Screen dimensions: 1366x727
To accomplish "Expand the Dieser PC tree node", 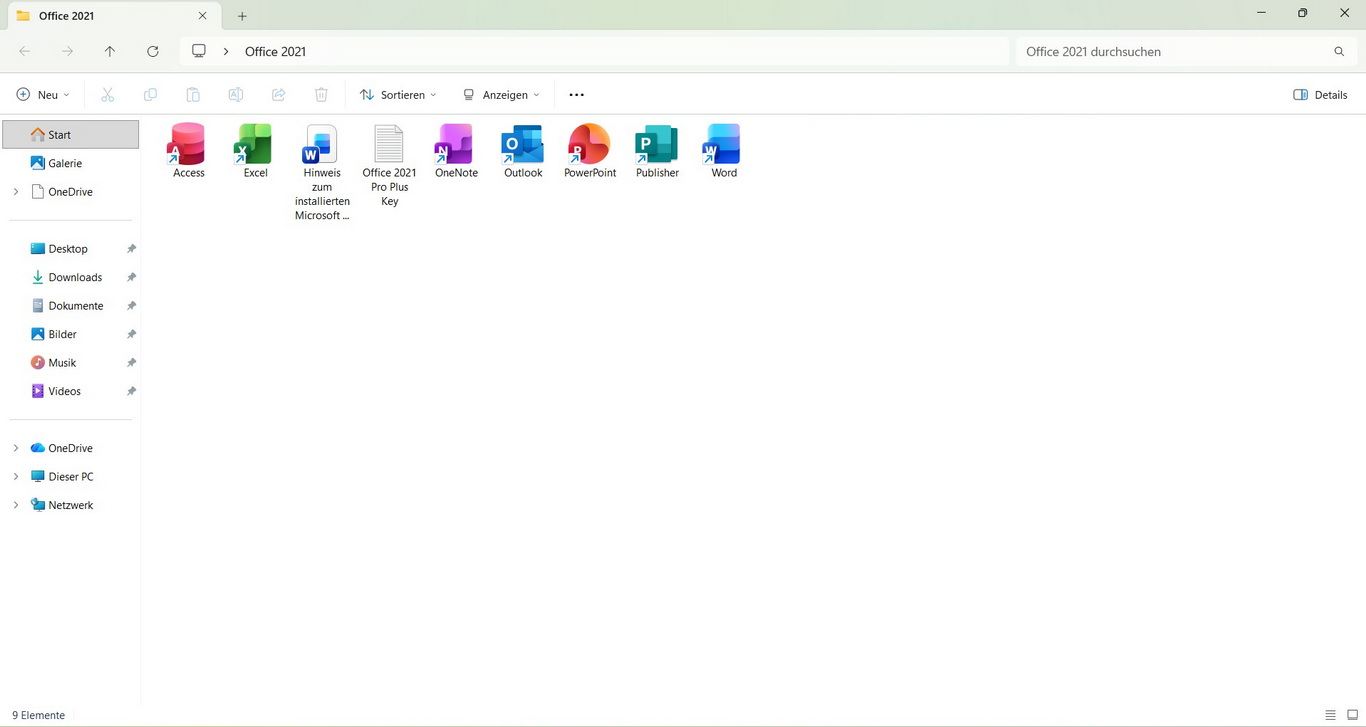I will 16,477.
